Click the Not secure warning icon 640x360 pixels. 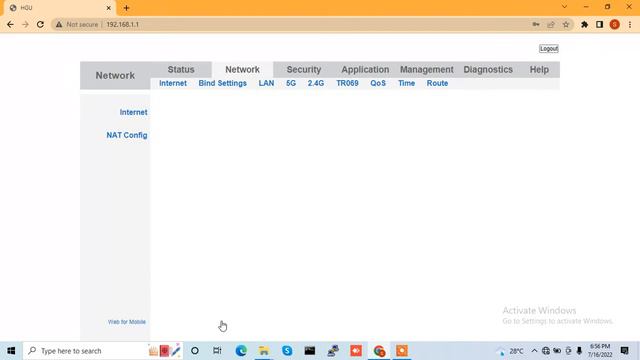(59, 24)
